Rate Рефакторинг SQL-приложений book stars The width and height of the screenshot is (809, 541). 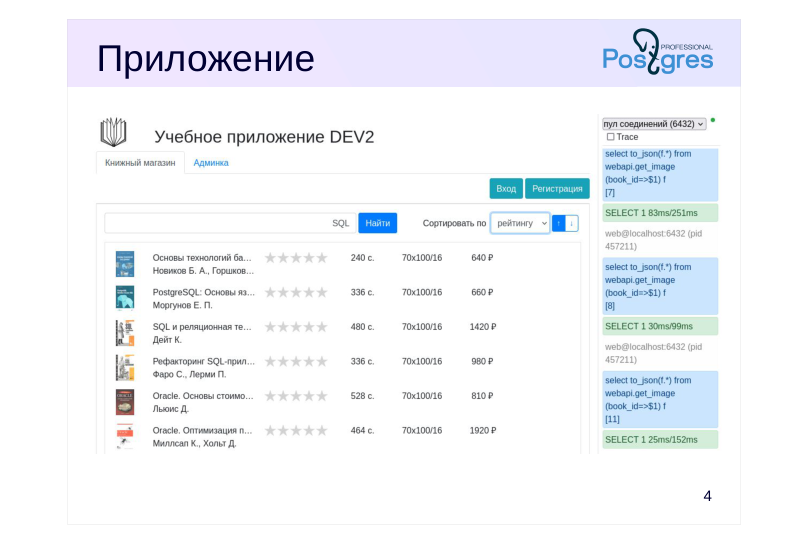296,362
